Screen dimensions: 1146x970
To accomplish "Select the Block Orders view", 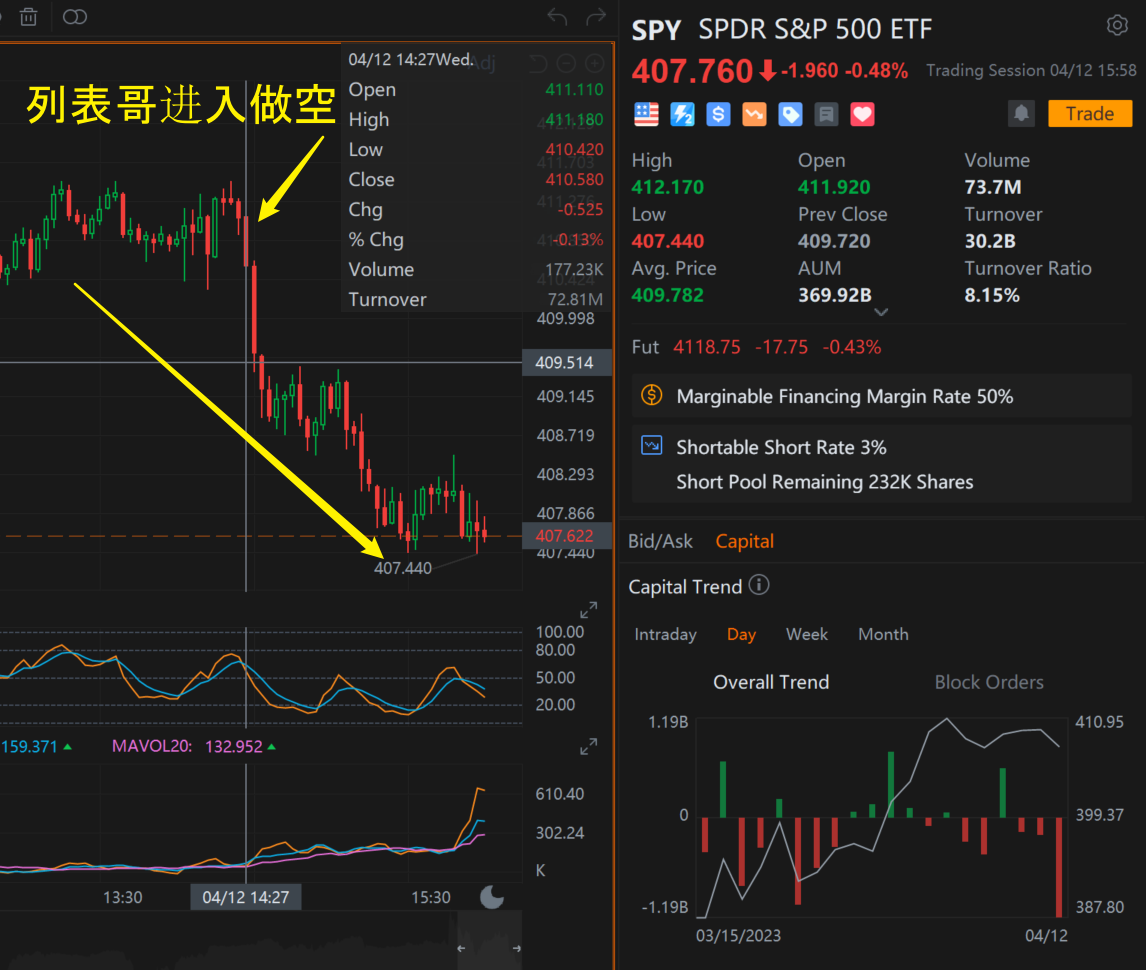I will [x=989, y=682].
